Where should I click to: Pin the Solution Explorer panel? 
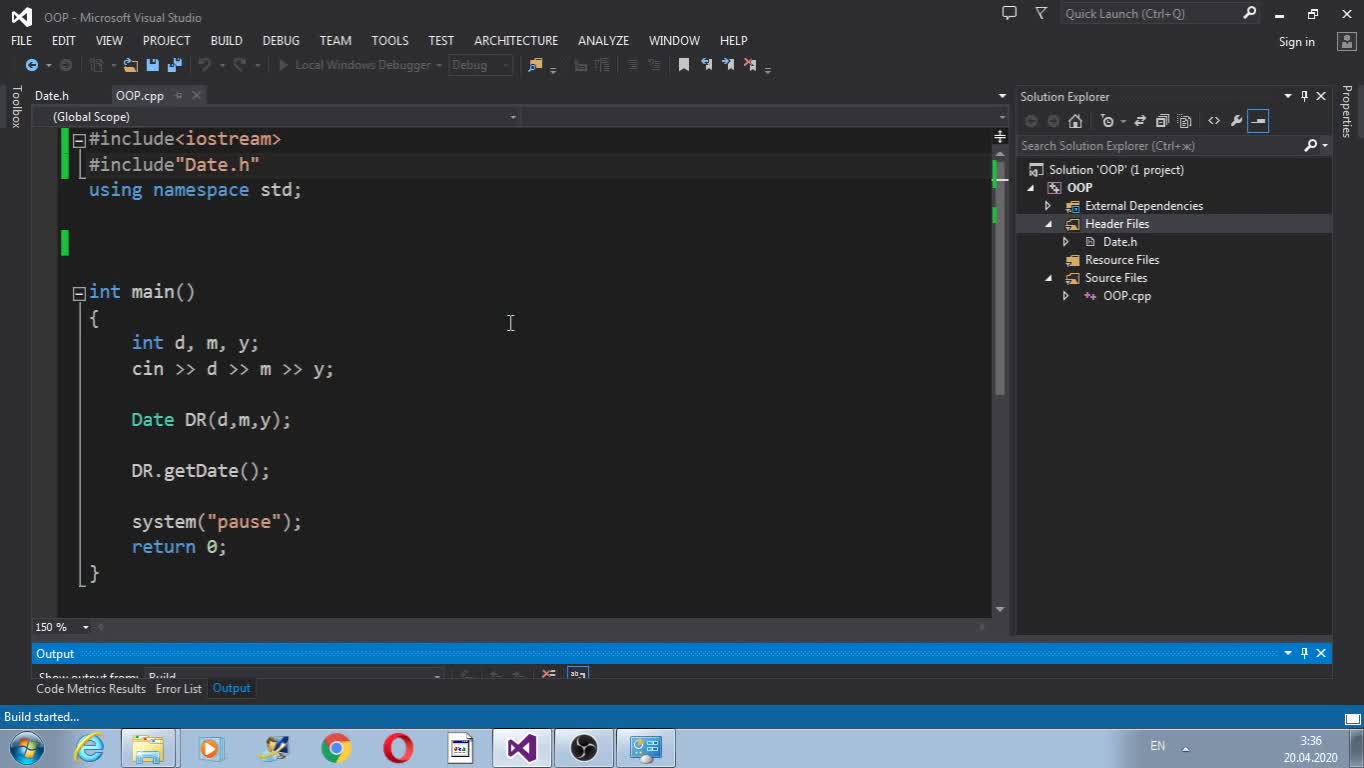[1304, 96]
